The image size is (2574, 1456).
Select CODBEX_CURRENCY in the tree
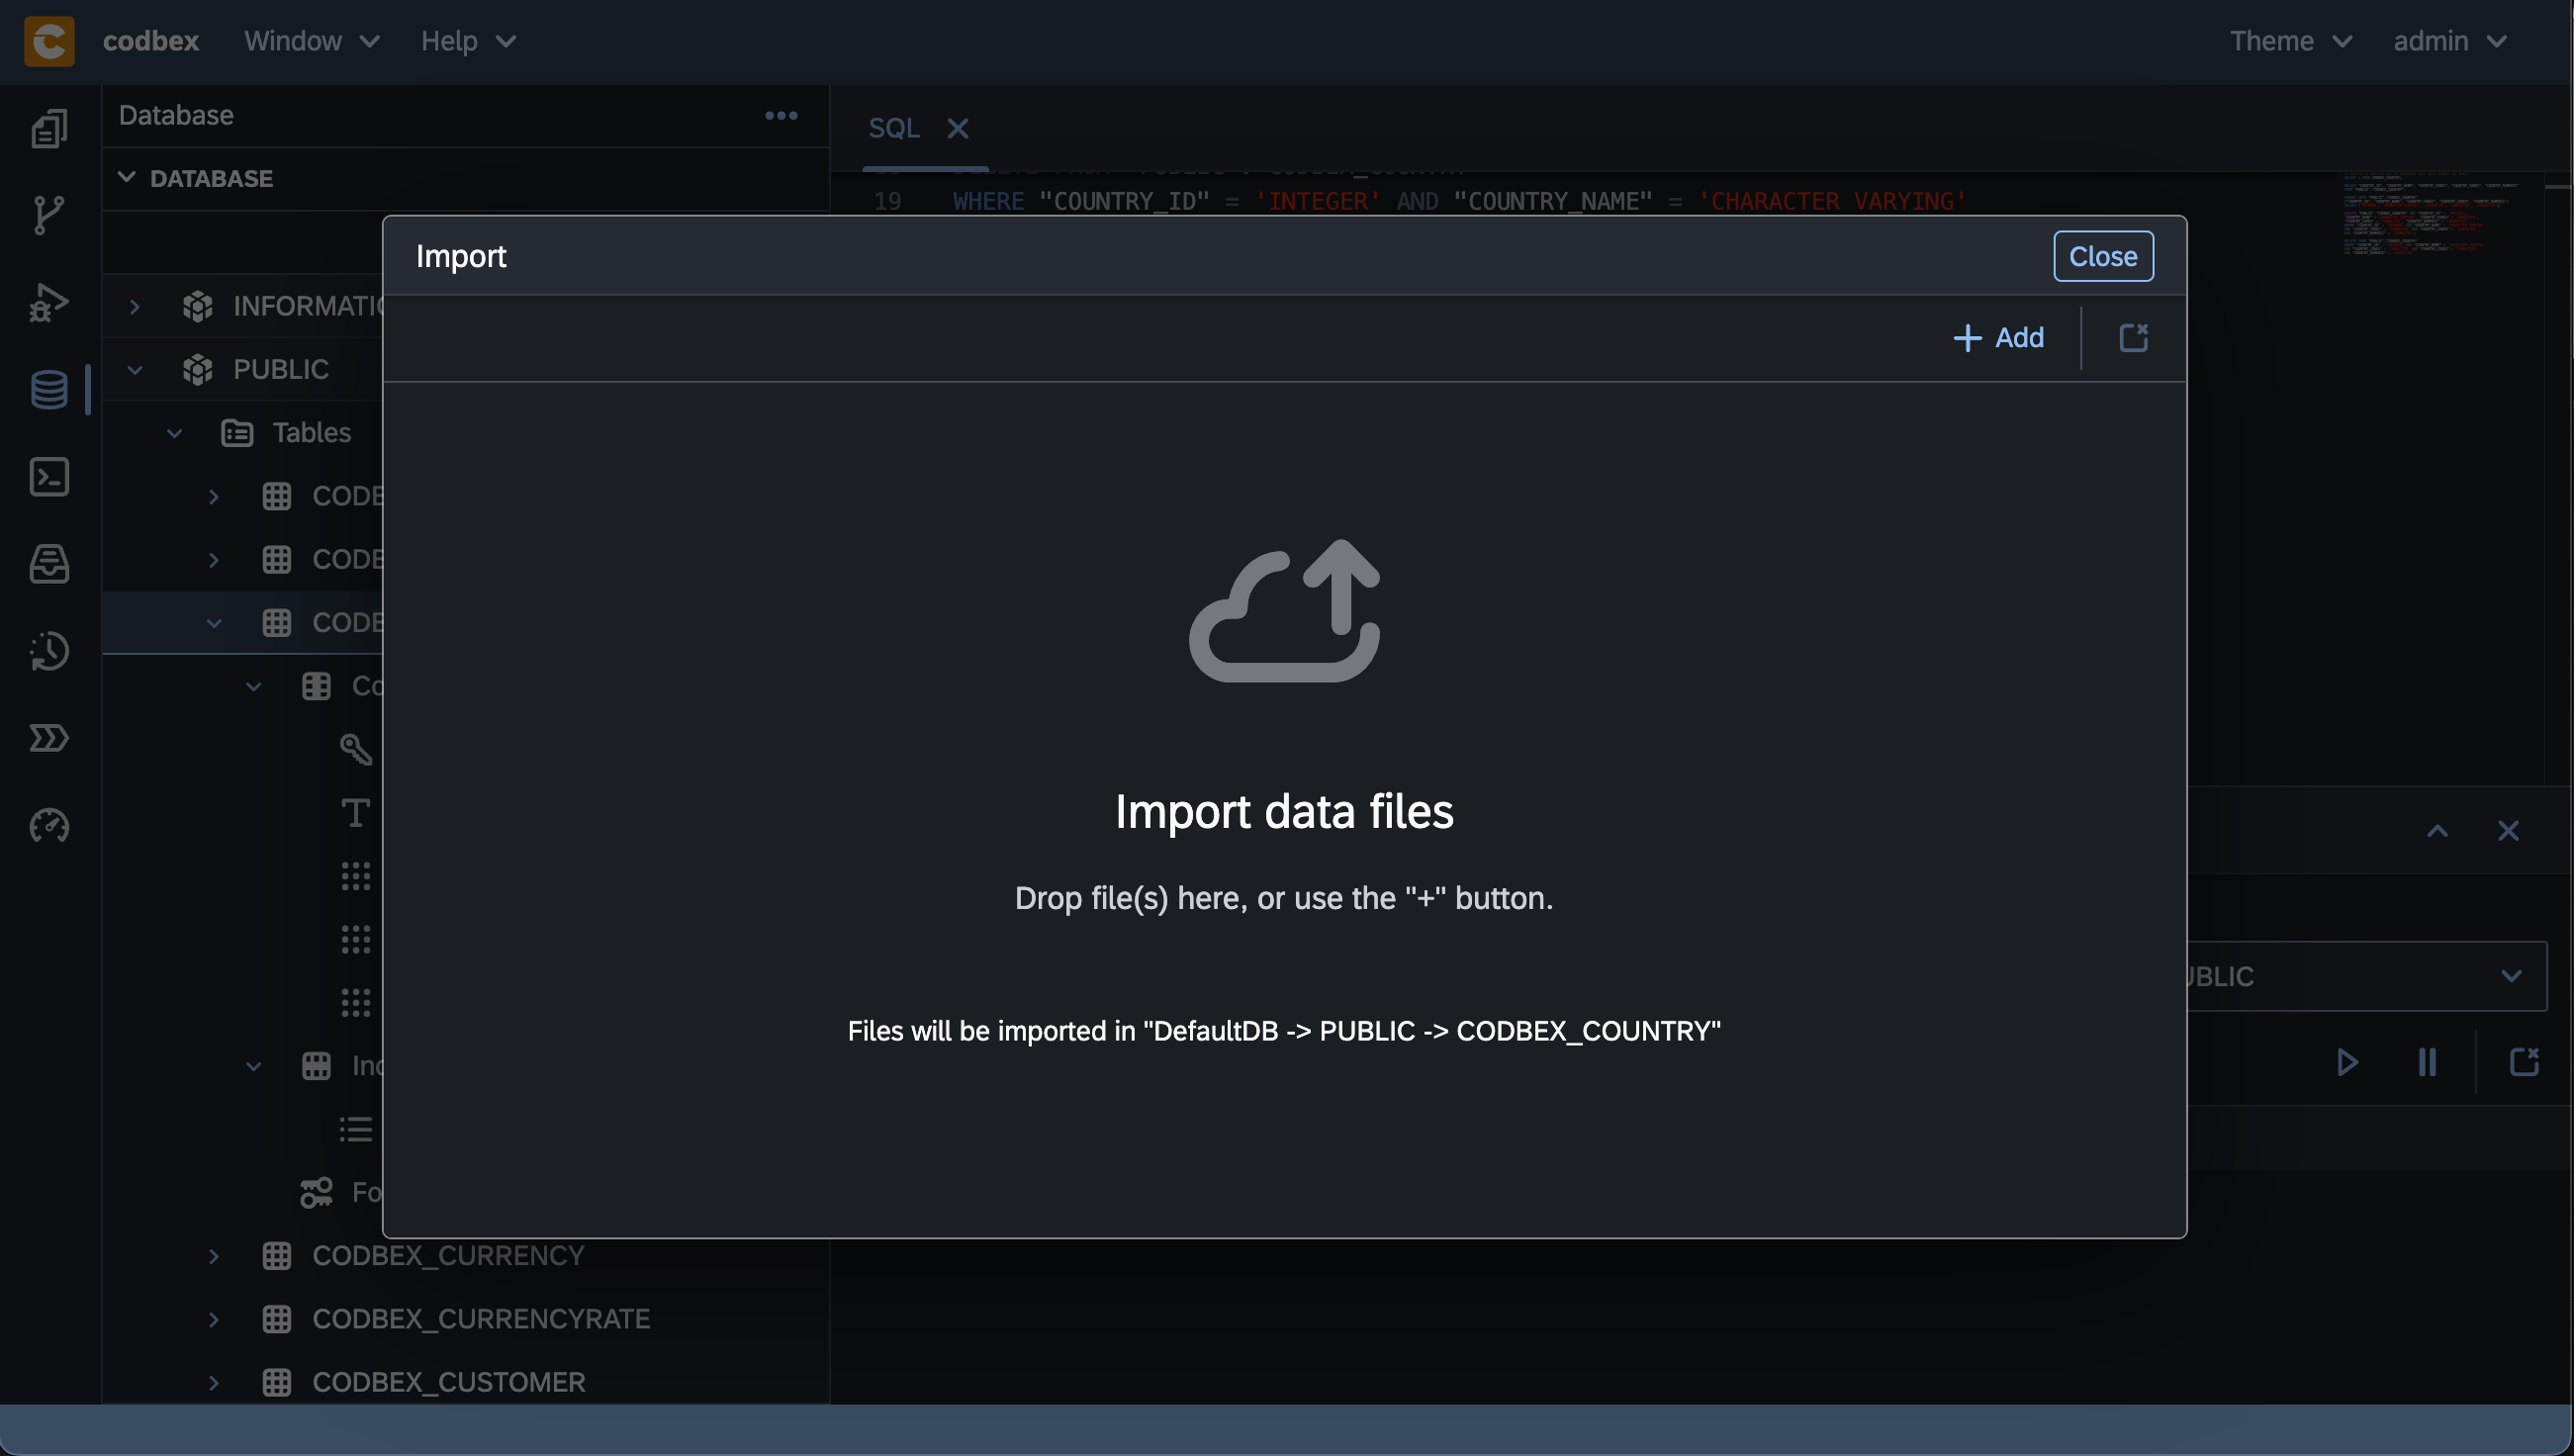coord(448,1256)
